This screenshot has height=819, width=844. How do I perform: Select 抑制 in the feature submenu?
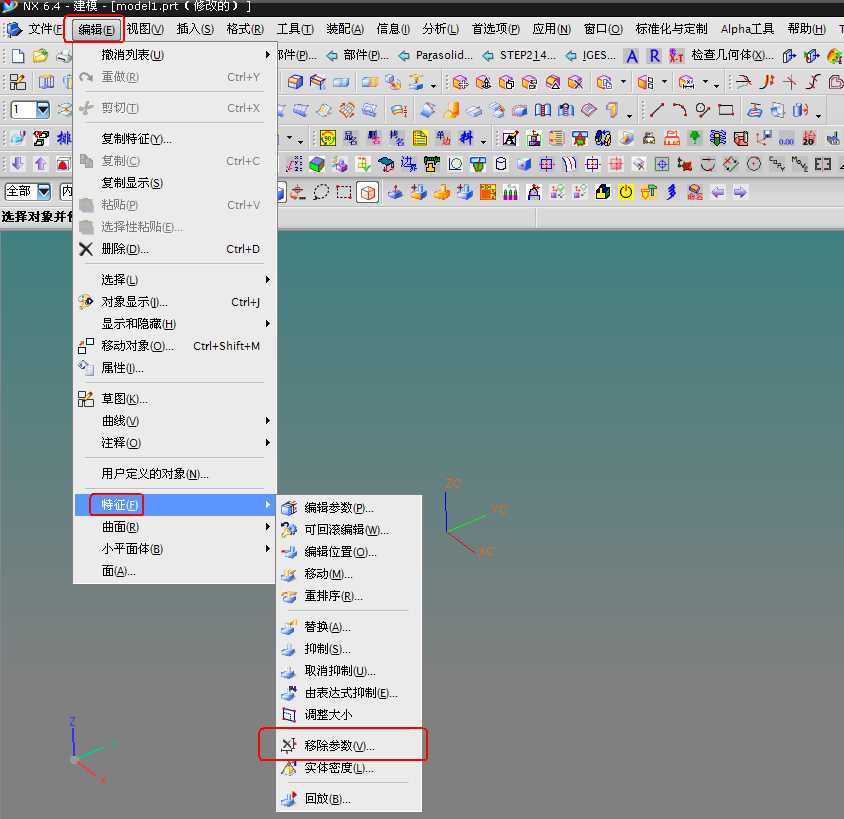(x=349, y=649)
